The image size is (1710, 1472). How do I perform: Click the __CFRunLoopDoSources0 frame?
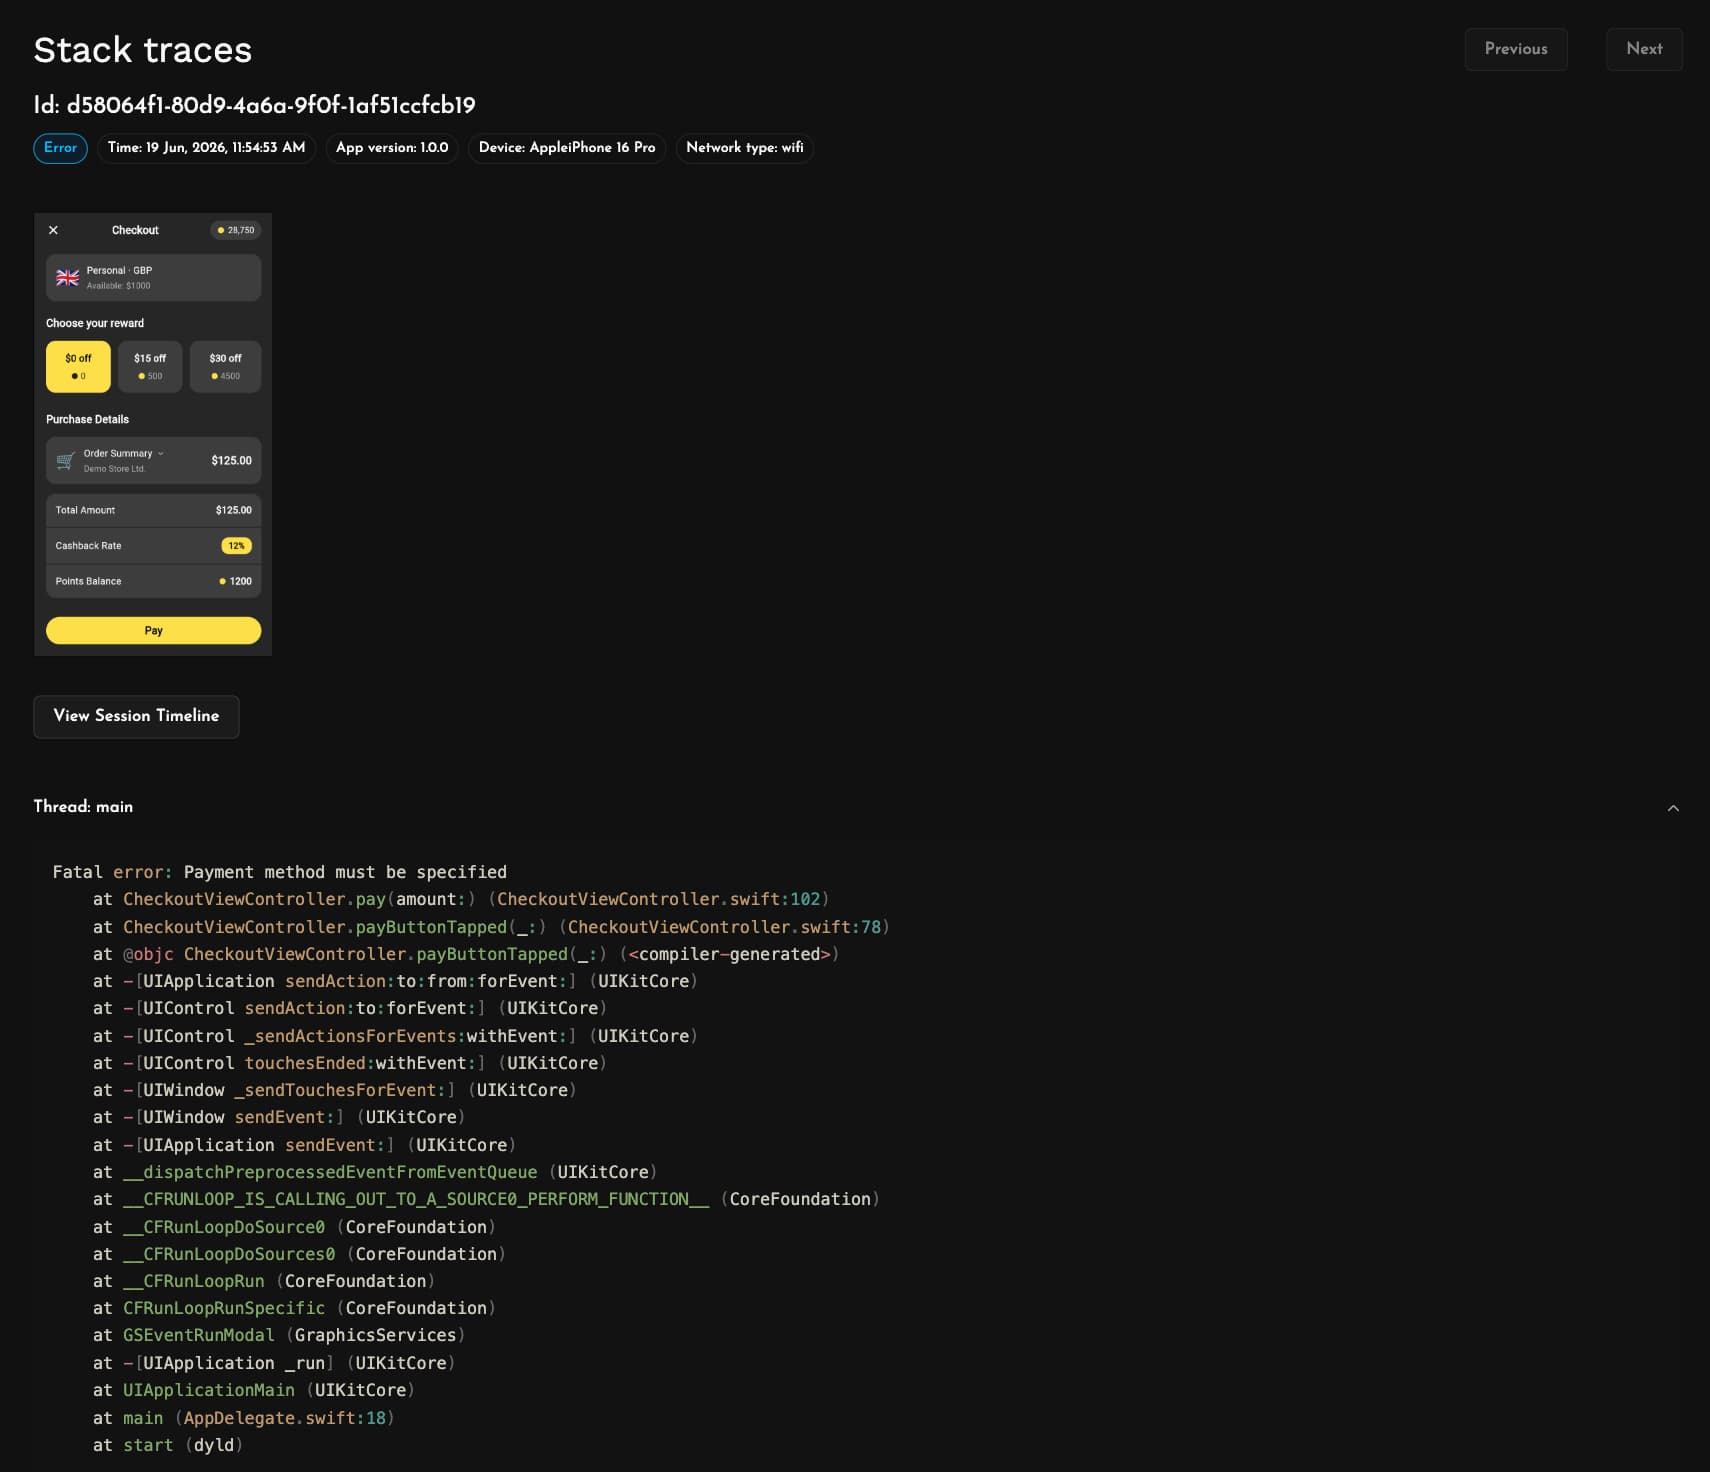pos(300,1254)
